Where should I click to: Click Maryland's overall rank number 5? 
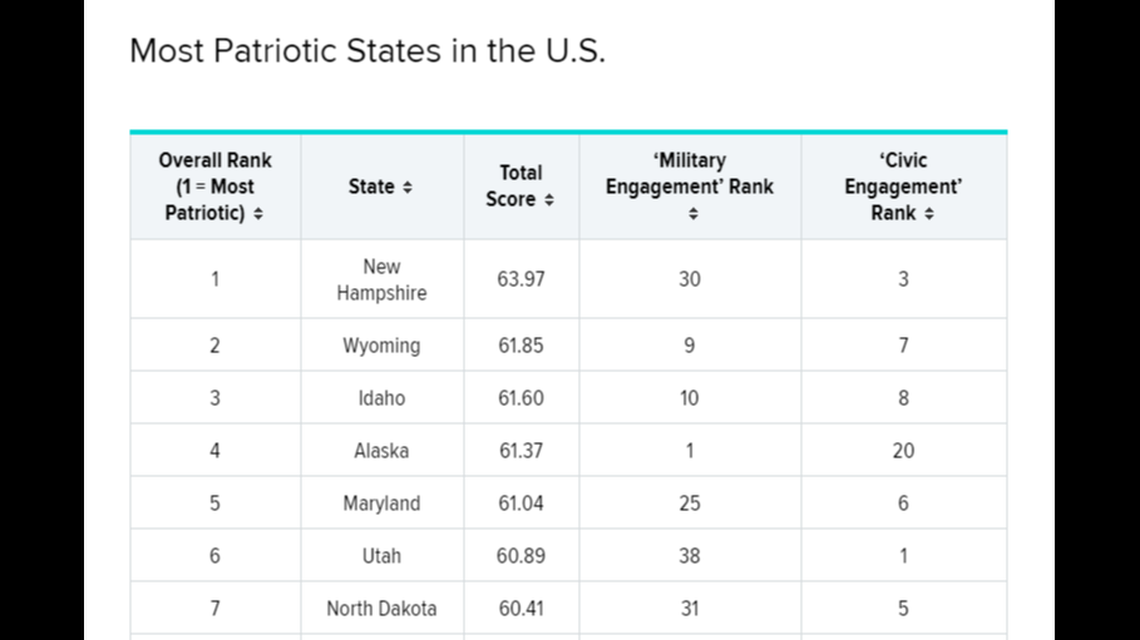coord(215,503)
